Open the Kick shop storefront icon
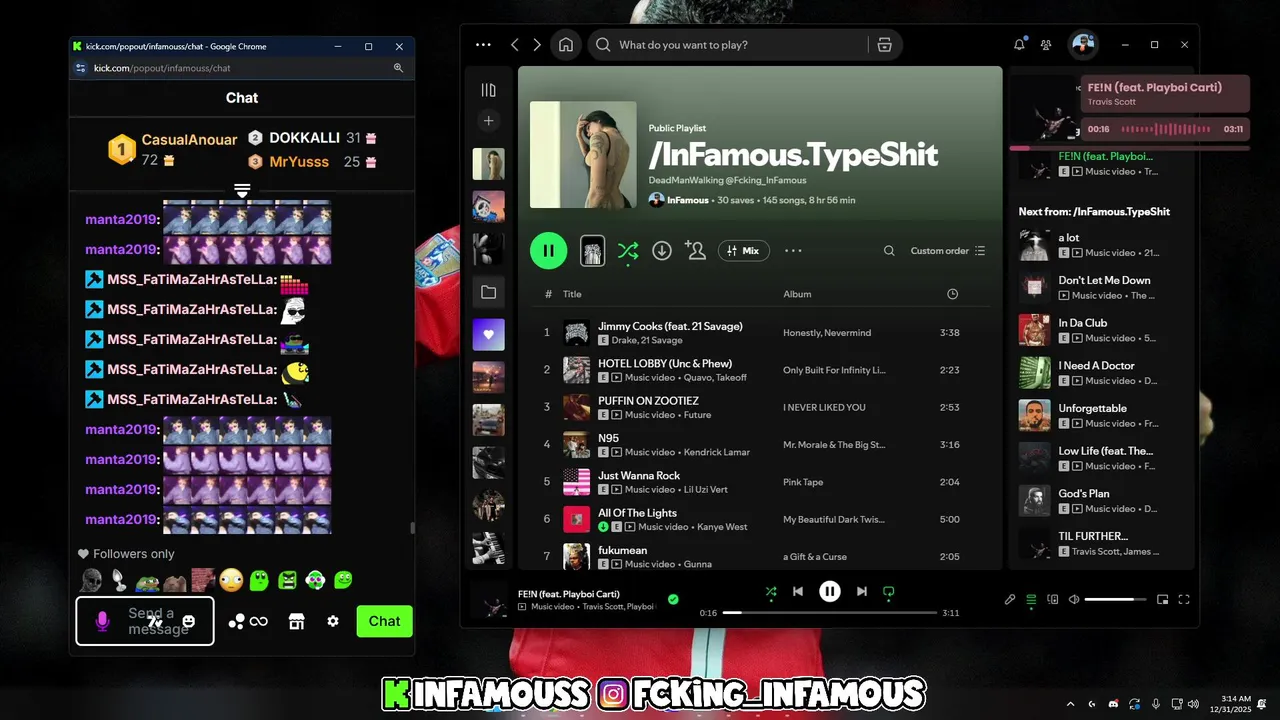1280x720 pixels. click(x=296, y=621)
